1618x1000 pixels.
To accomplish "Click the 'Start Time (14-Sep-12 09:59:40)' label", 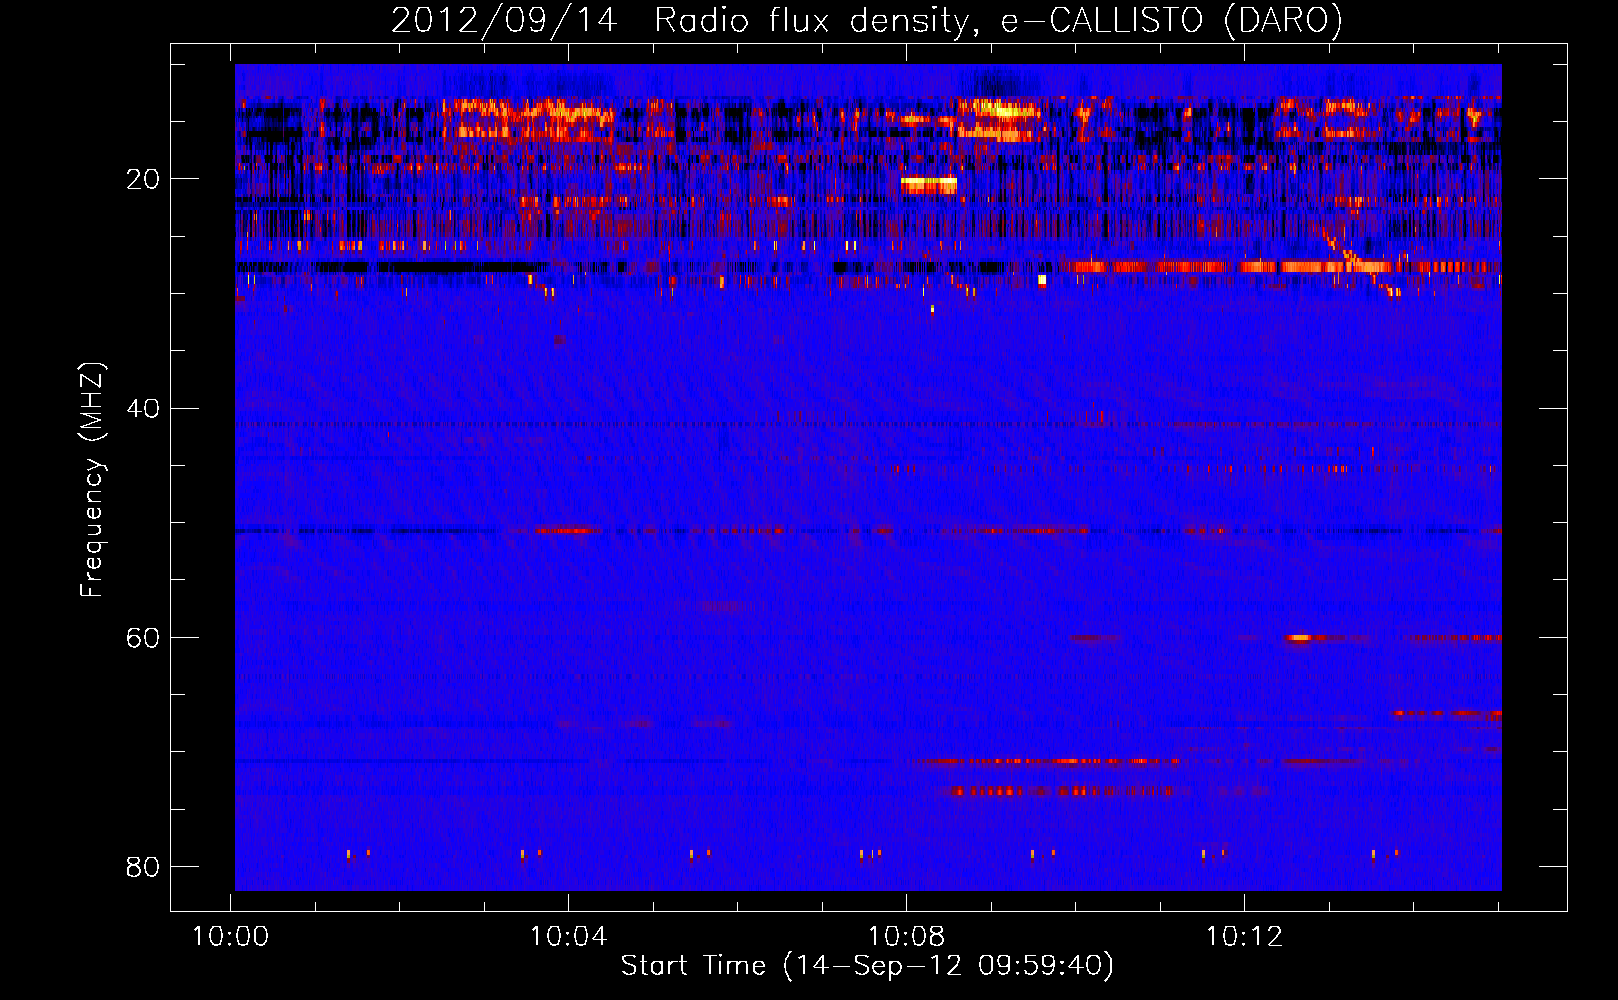I will (867, 966).
